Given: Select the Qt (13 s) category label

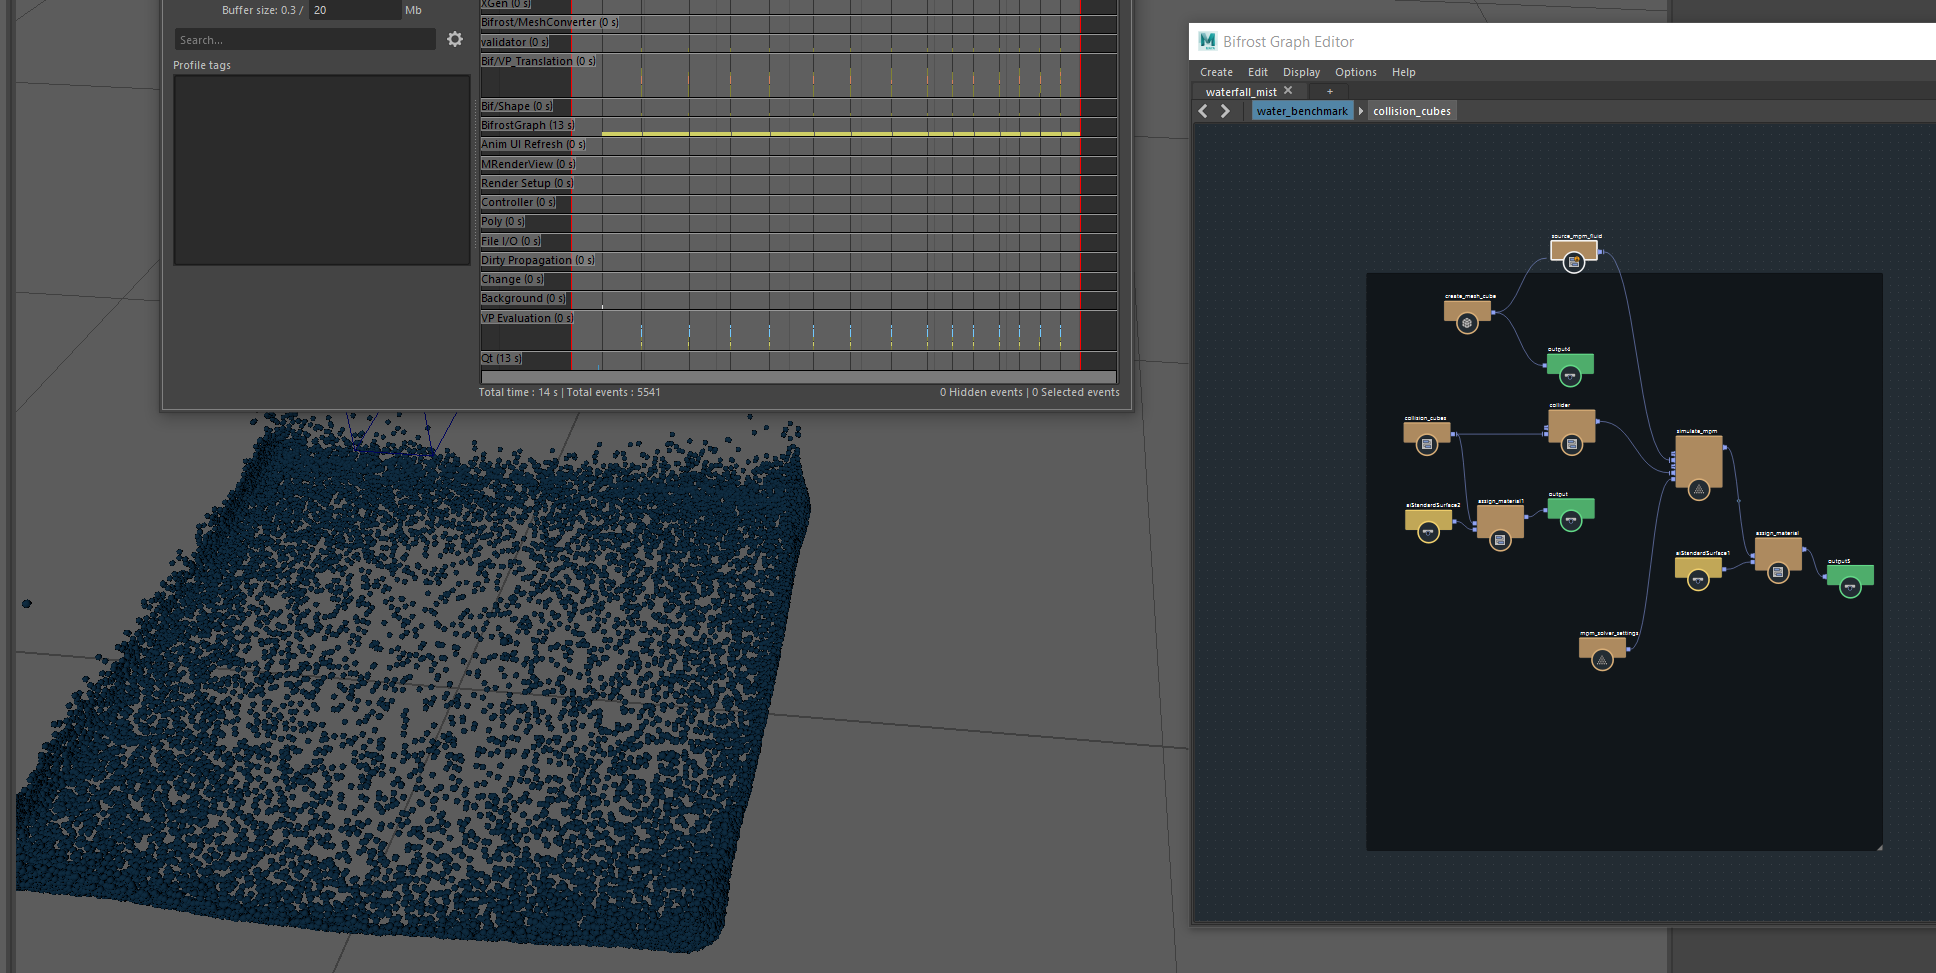Looking at the screenshot, I should [501, 358].
